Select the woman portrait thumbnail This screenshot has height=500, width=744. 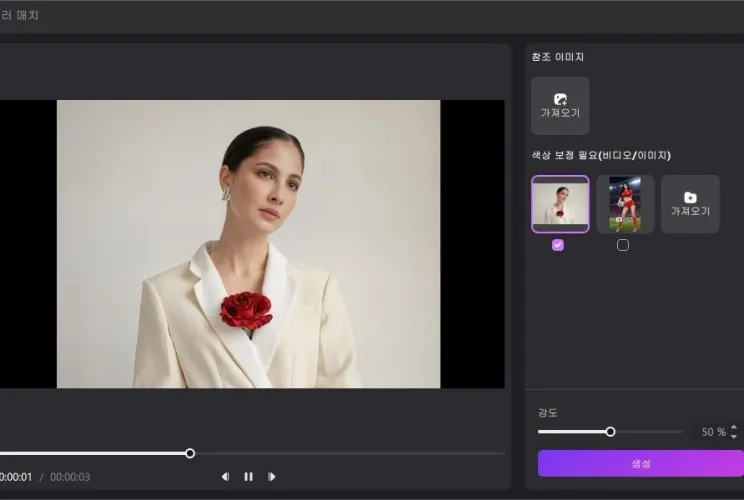coord(560,204)
